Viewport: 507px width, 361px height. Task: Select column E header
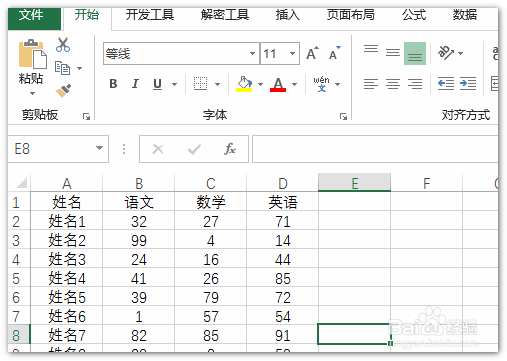coord(354,182)
